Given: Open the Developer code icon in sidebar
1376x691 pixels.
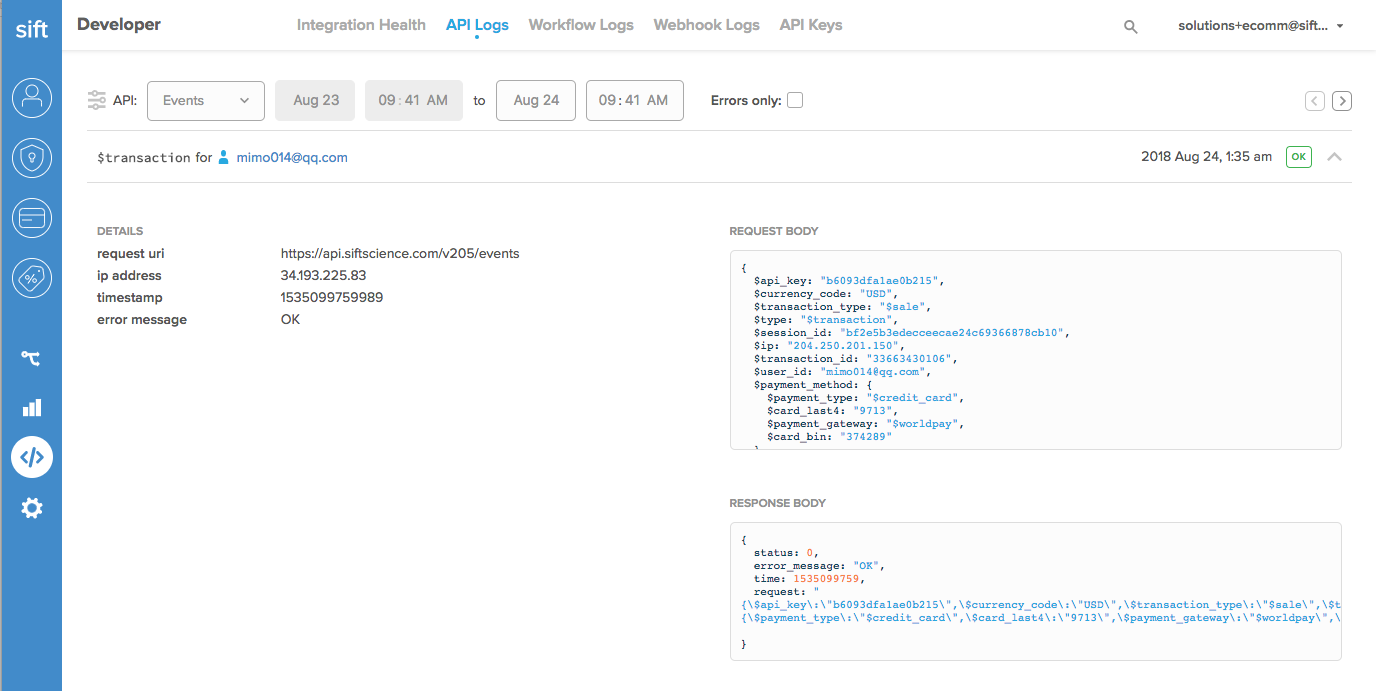Looking at the screenshot, I should (31, 457).
